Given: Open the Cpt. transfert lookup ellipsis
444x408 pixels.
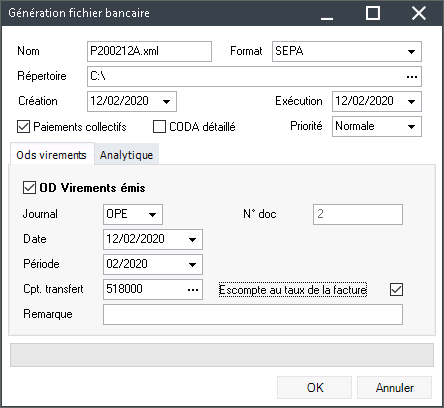Looking at the screenshot, I should click(193, 290).
